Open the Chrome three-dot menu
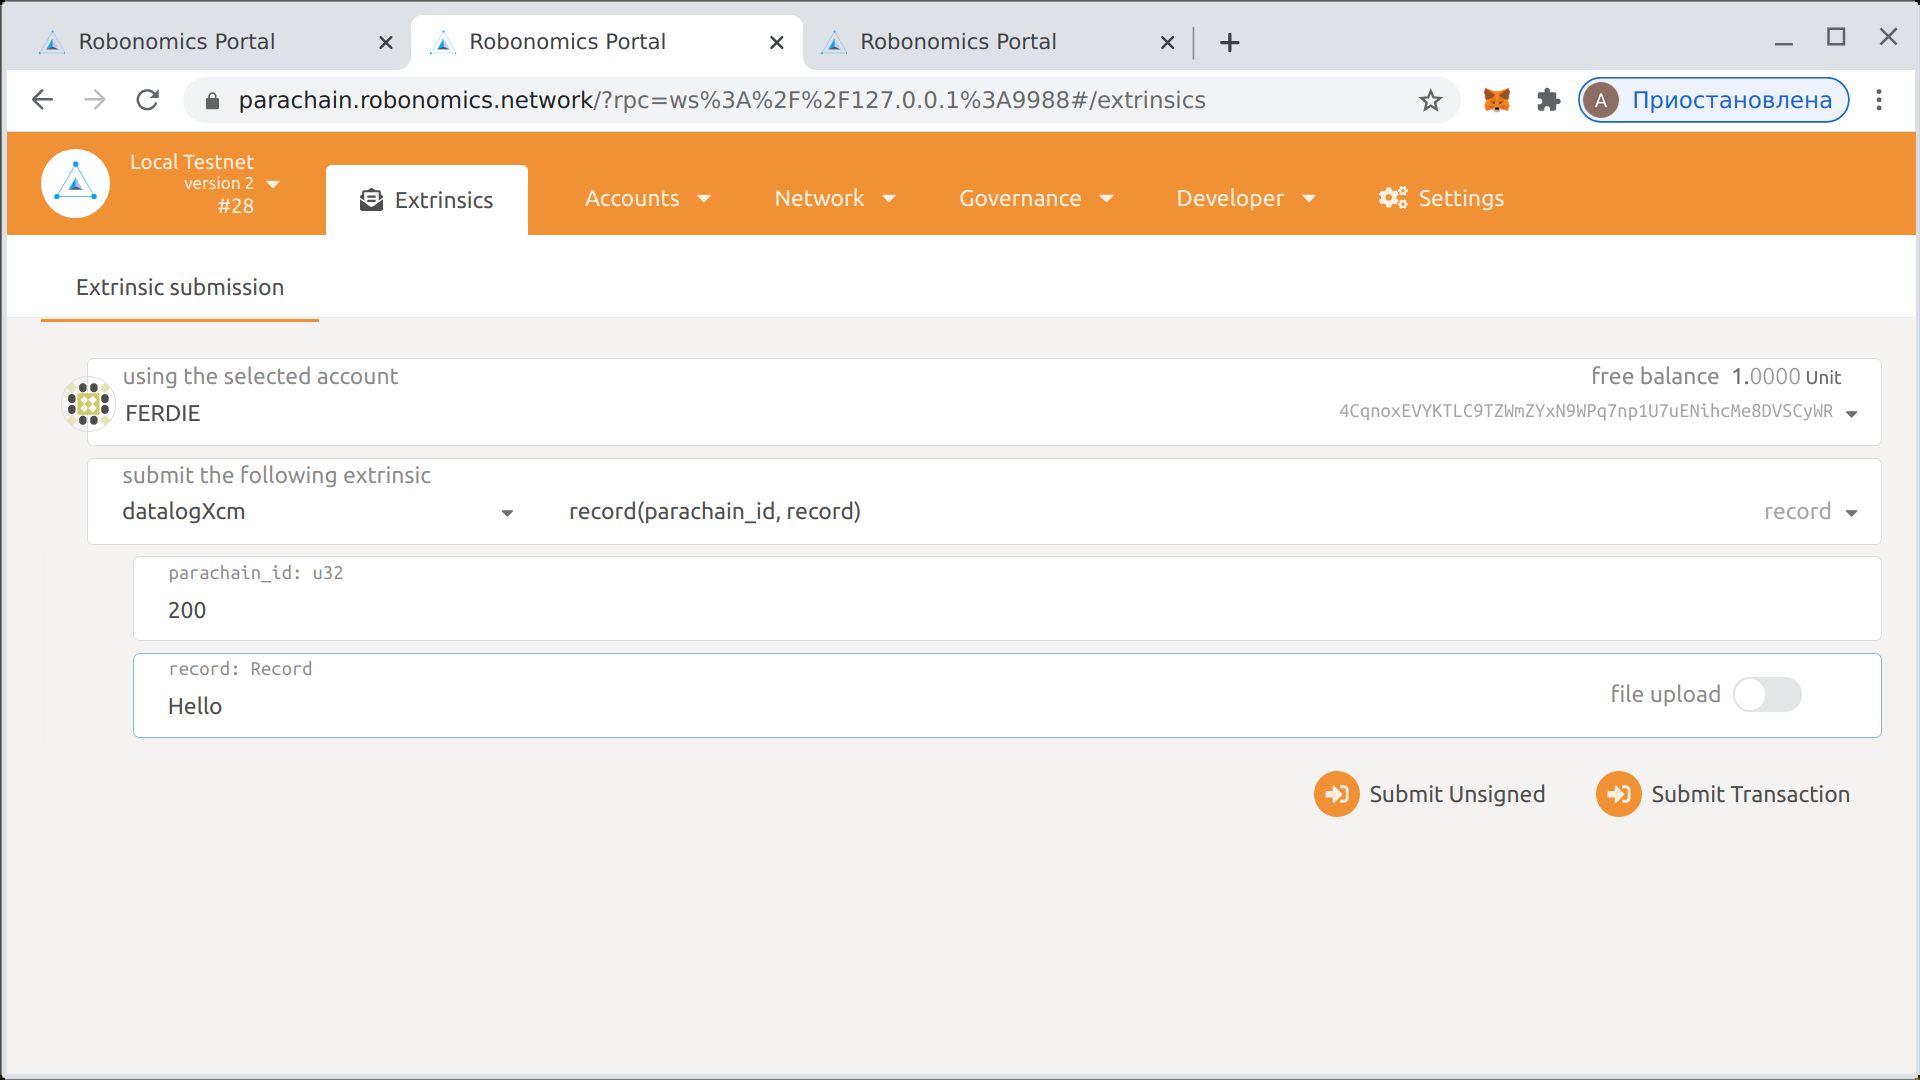Screen dimensions: 1920x1080 pyautogui.click(x=1879, y=100)
